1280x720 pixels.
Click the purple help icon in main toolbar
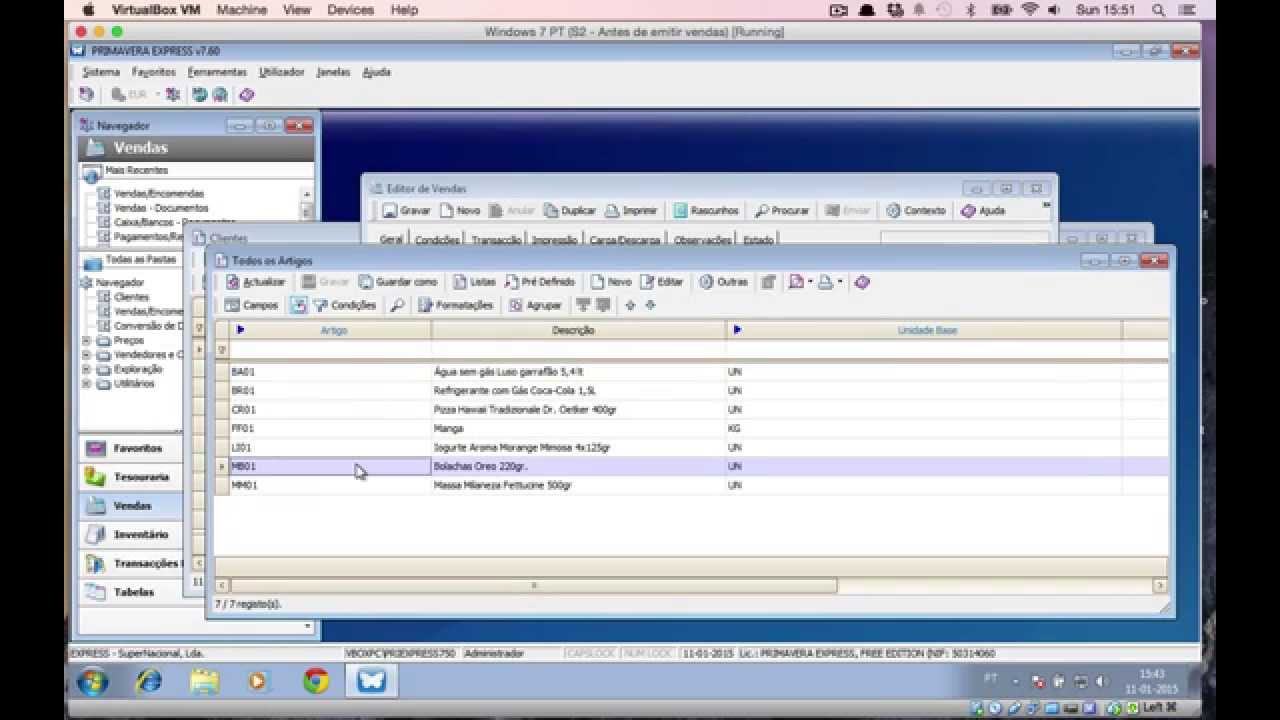247,94
